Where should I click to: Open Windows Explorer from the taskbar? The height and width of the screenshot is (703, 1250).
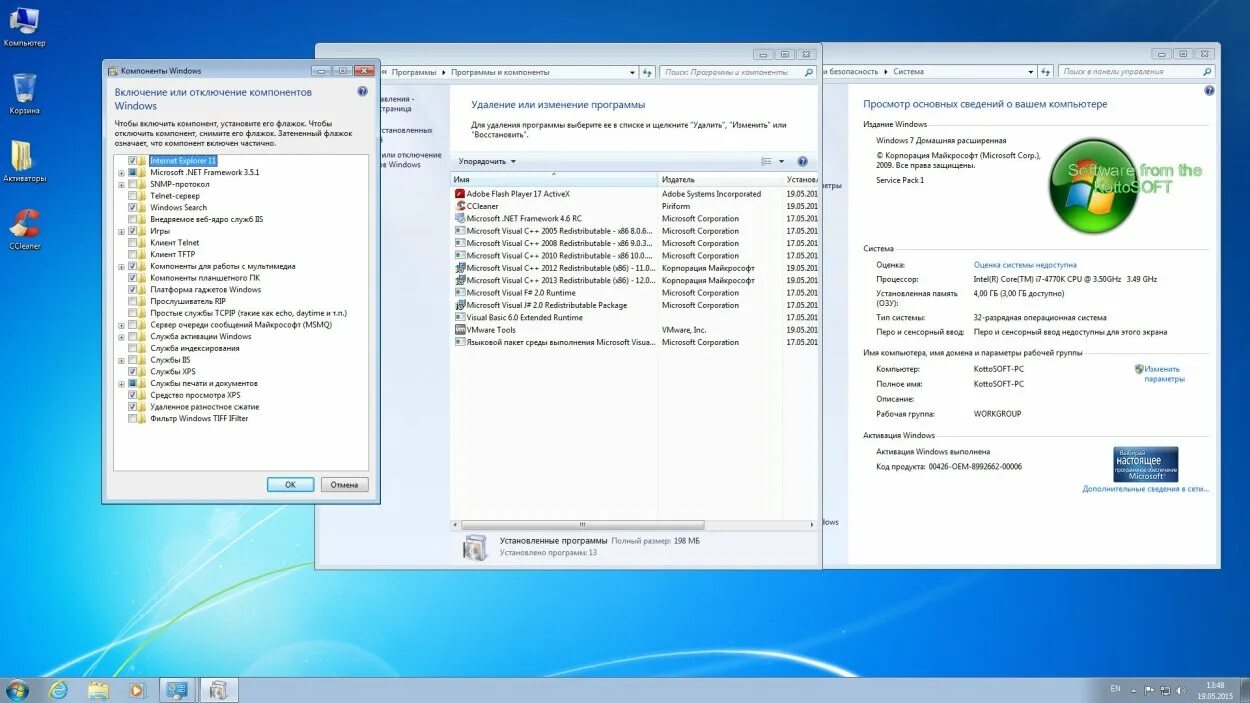pos(98,689)
